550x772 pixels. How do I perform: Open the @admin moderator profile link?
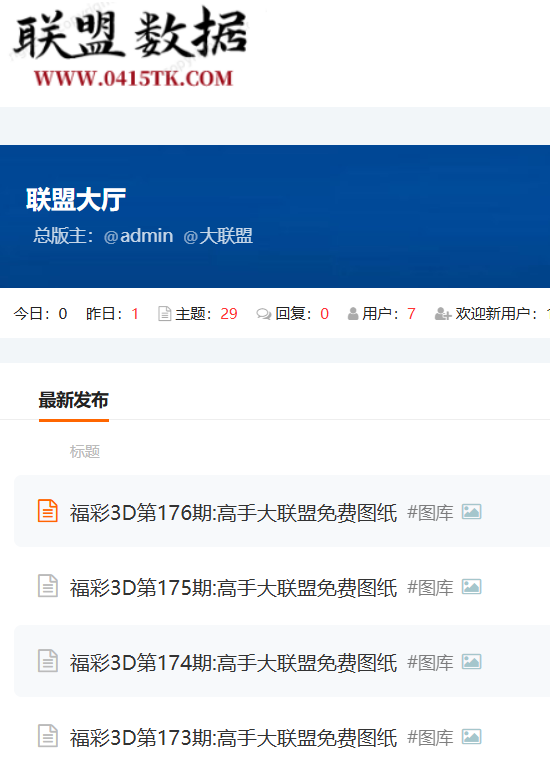[138, 236]
